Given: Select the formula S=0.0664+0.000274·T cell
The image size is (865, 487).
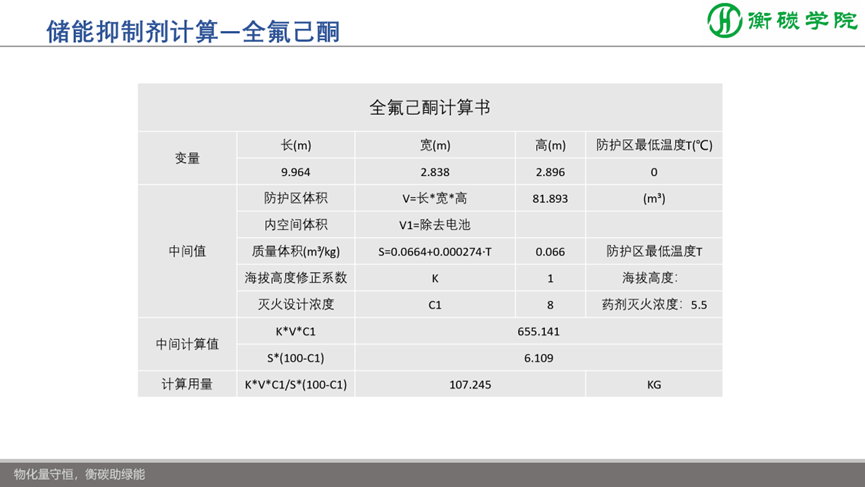Looking at the screenshot, I should point(435,252).
